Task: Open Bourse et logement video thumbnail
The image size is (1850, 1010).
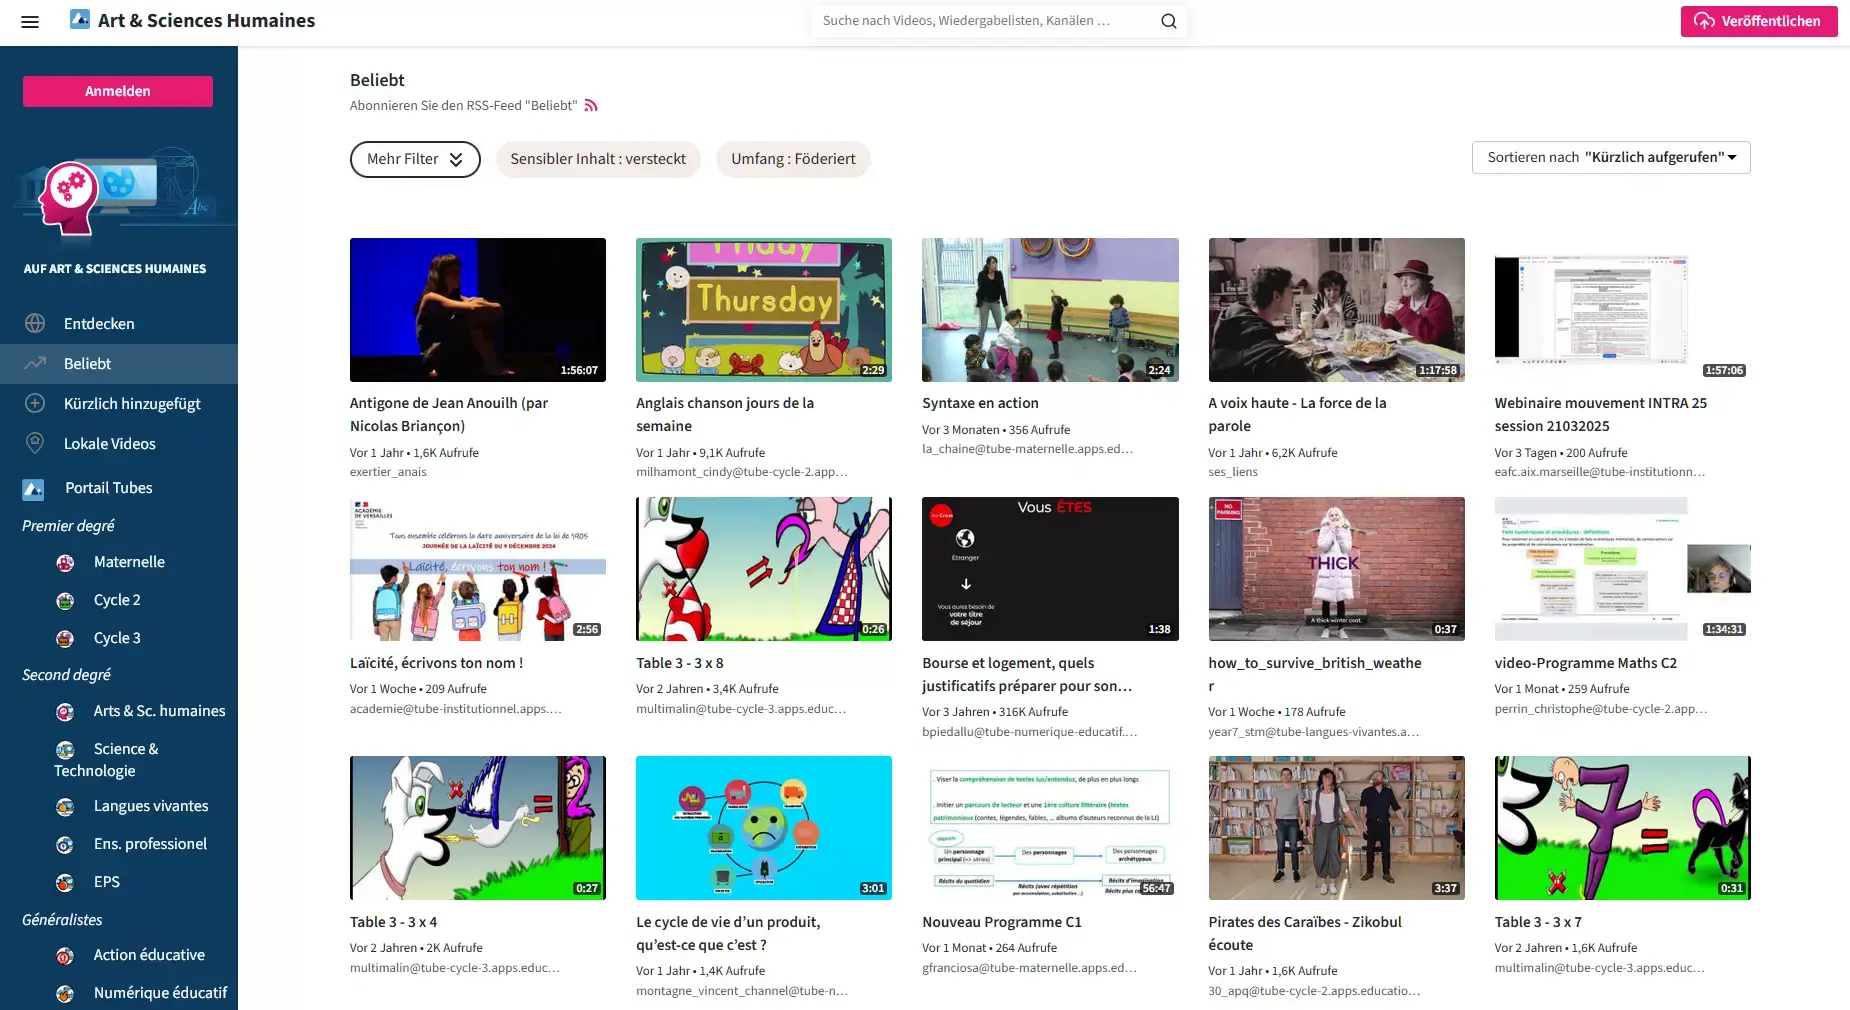Action: tap(1050, 569)
